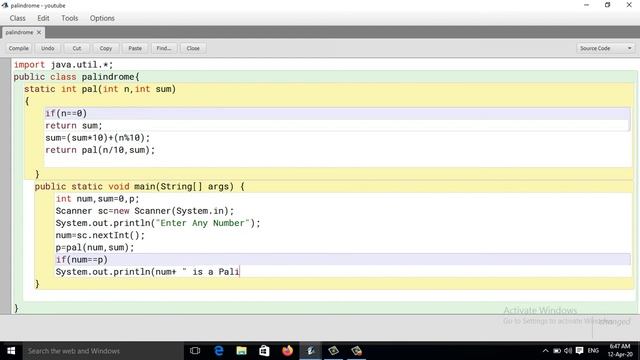Close the palindrome tab with its X
The image size is (640, 360).
pos(39,32)
